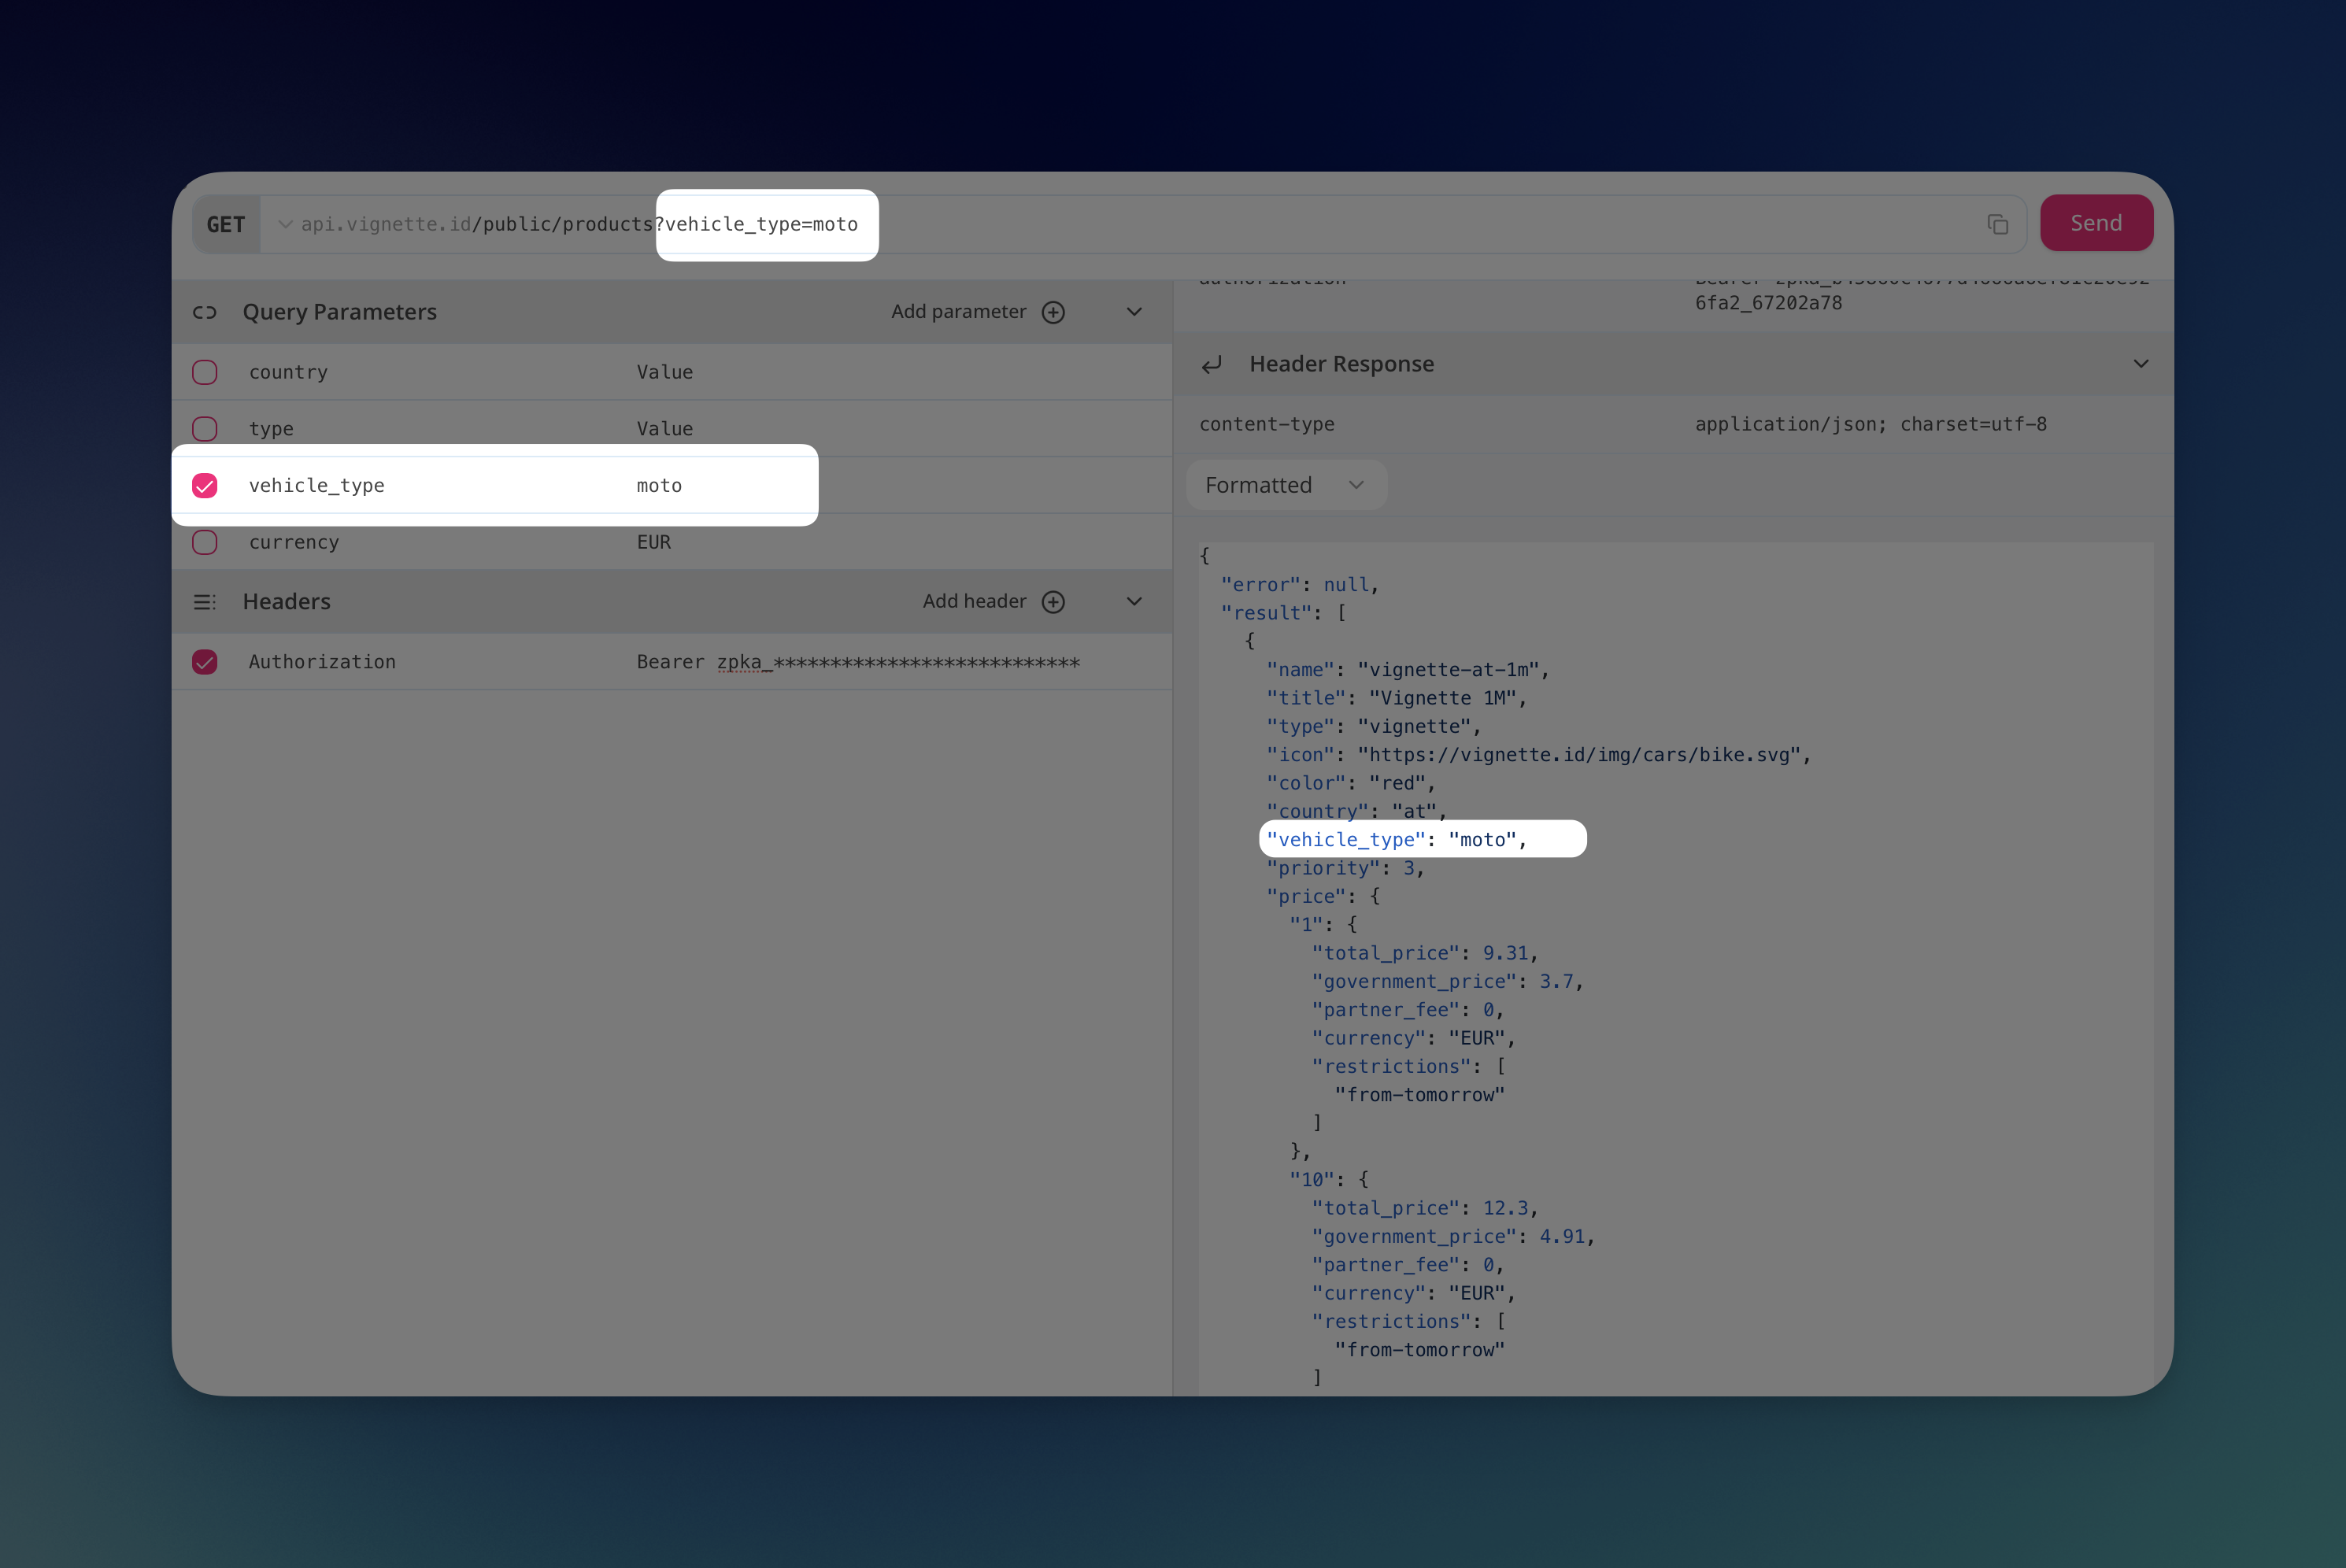Disable the Authorization header checkbox
2346x1568 pixels.
coord(205,662)
